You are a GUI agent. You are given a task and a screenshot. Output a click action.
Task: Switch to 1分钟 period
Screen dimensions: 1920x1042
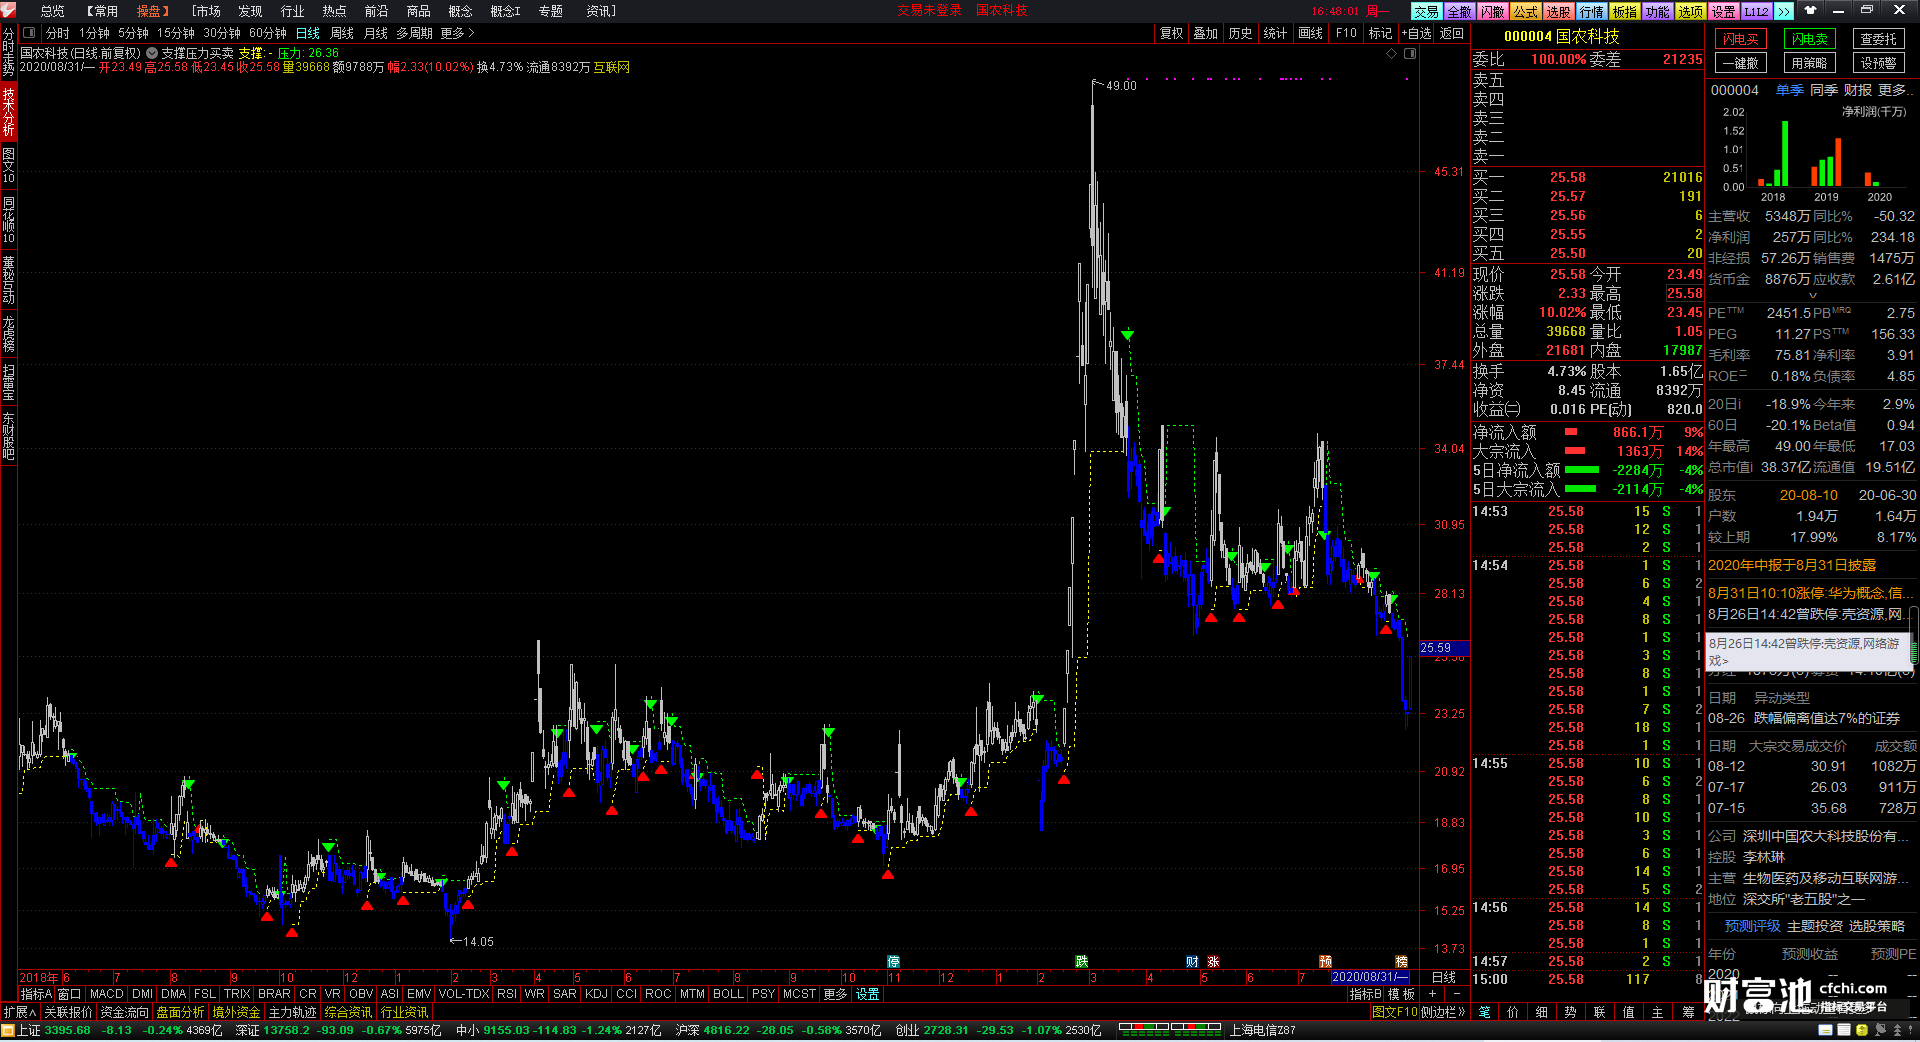tap(94, 33)
